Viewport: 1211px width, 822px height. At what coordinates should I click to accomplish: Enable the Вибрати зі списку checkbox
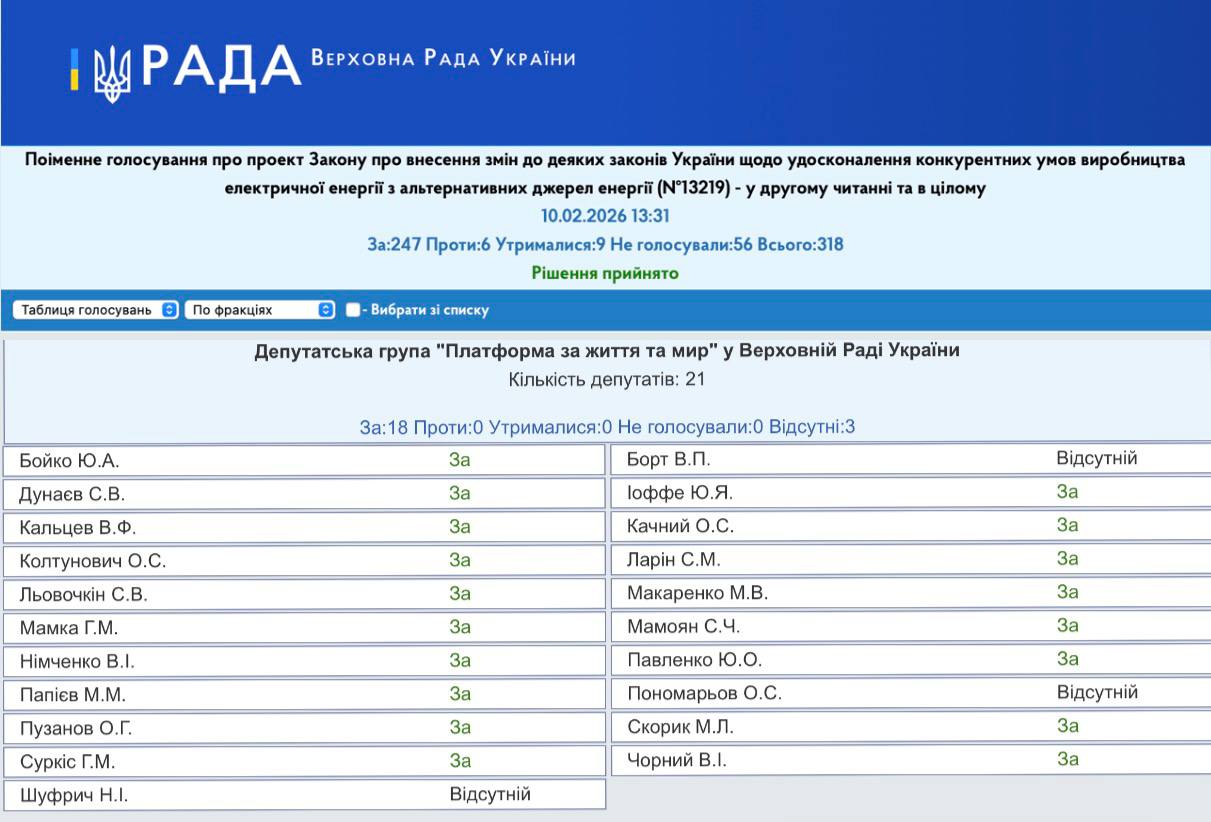353,310
